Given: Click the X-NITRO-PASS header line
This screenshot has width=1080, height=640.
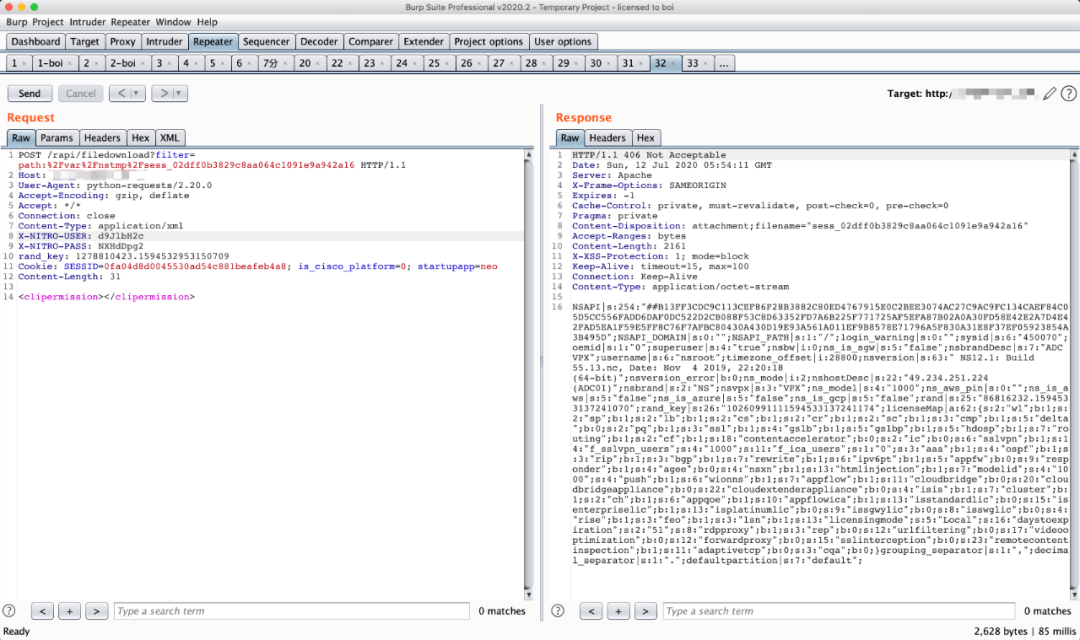Looking at the screenshot, I should pos(81,246).
